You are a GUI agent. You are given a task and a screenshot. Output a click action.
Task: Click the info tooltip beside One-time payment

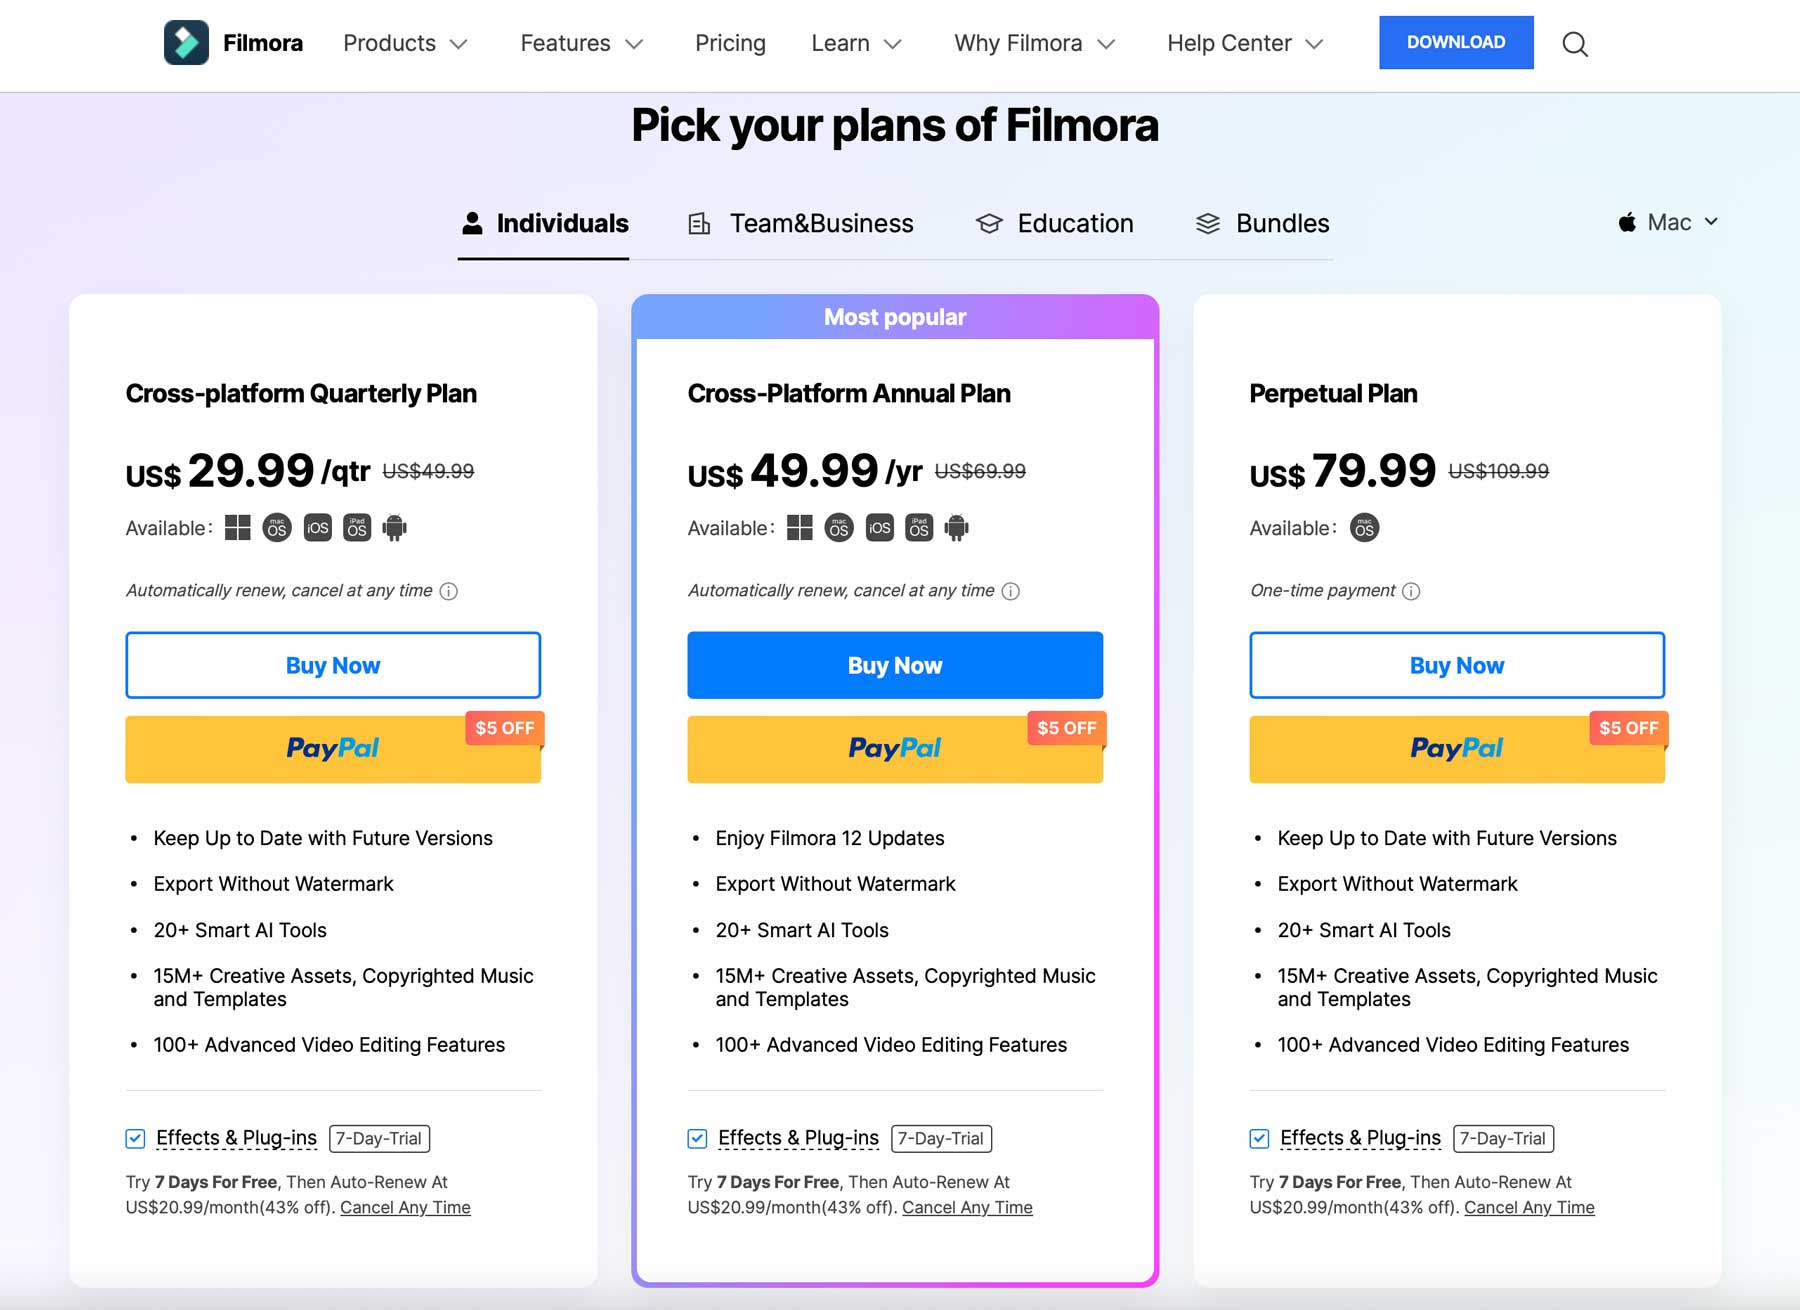[1410, 591]
